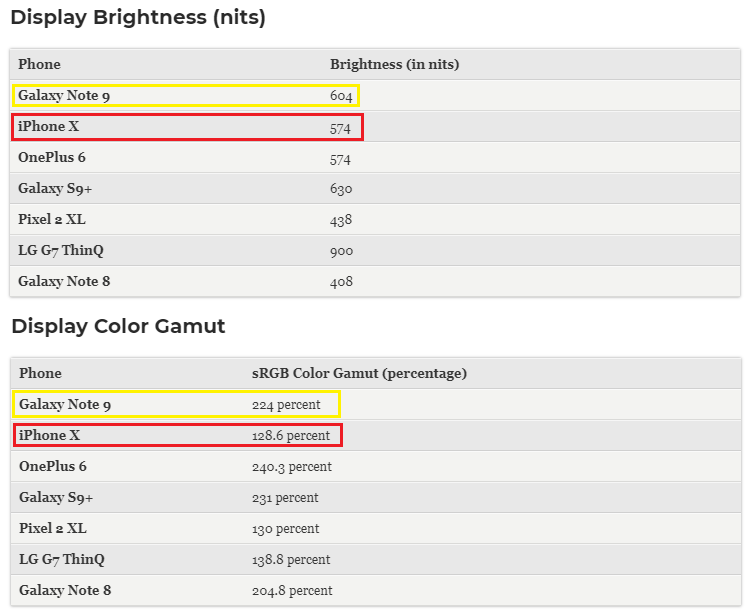Click the Display Brightness (nits) heading

point(138,18)
